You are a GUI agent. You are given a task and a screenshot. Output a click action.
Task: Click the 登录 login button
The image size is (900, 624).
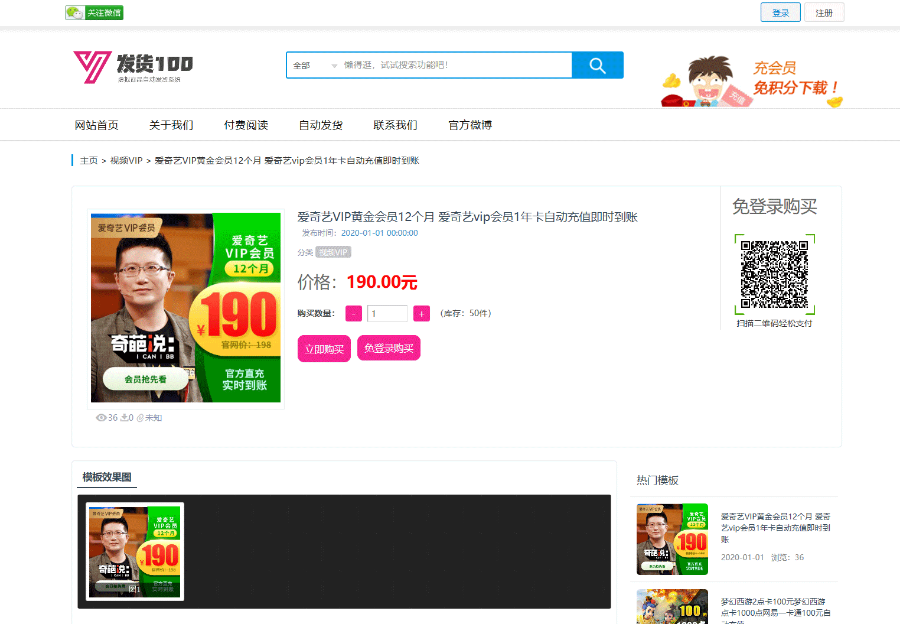780,13
